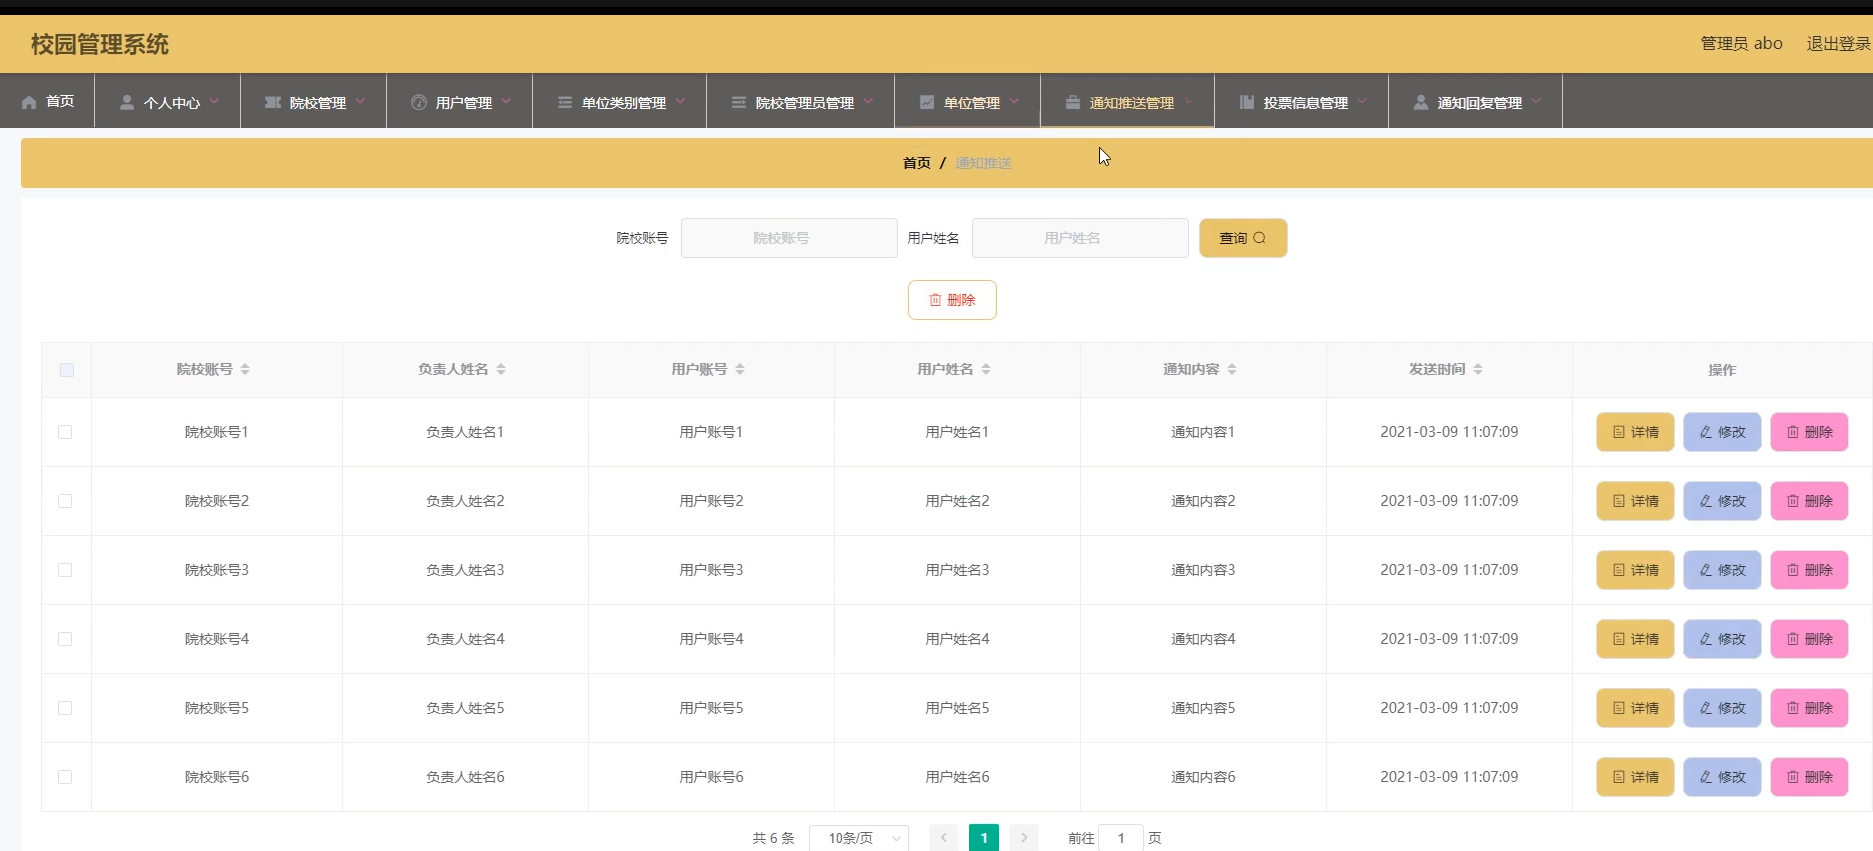Screen dimensions: 1873x851
Task: Click the pencil icon on 院校账号2 修改 button
Action: click(1706, 501)
